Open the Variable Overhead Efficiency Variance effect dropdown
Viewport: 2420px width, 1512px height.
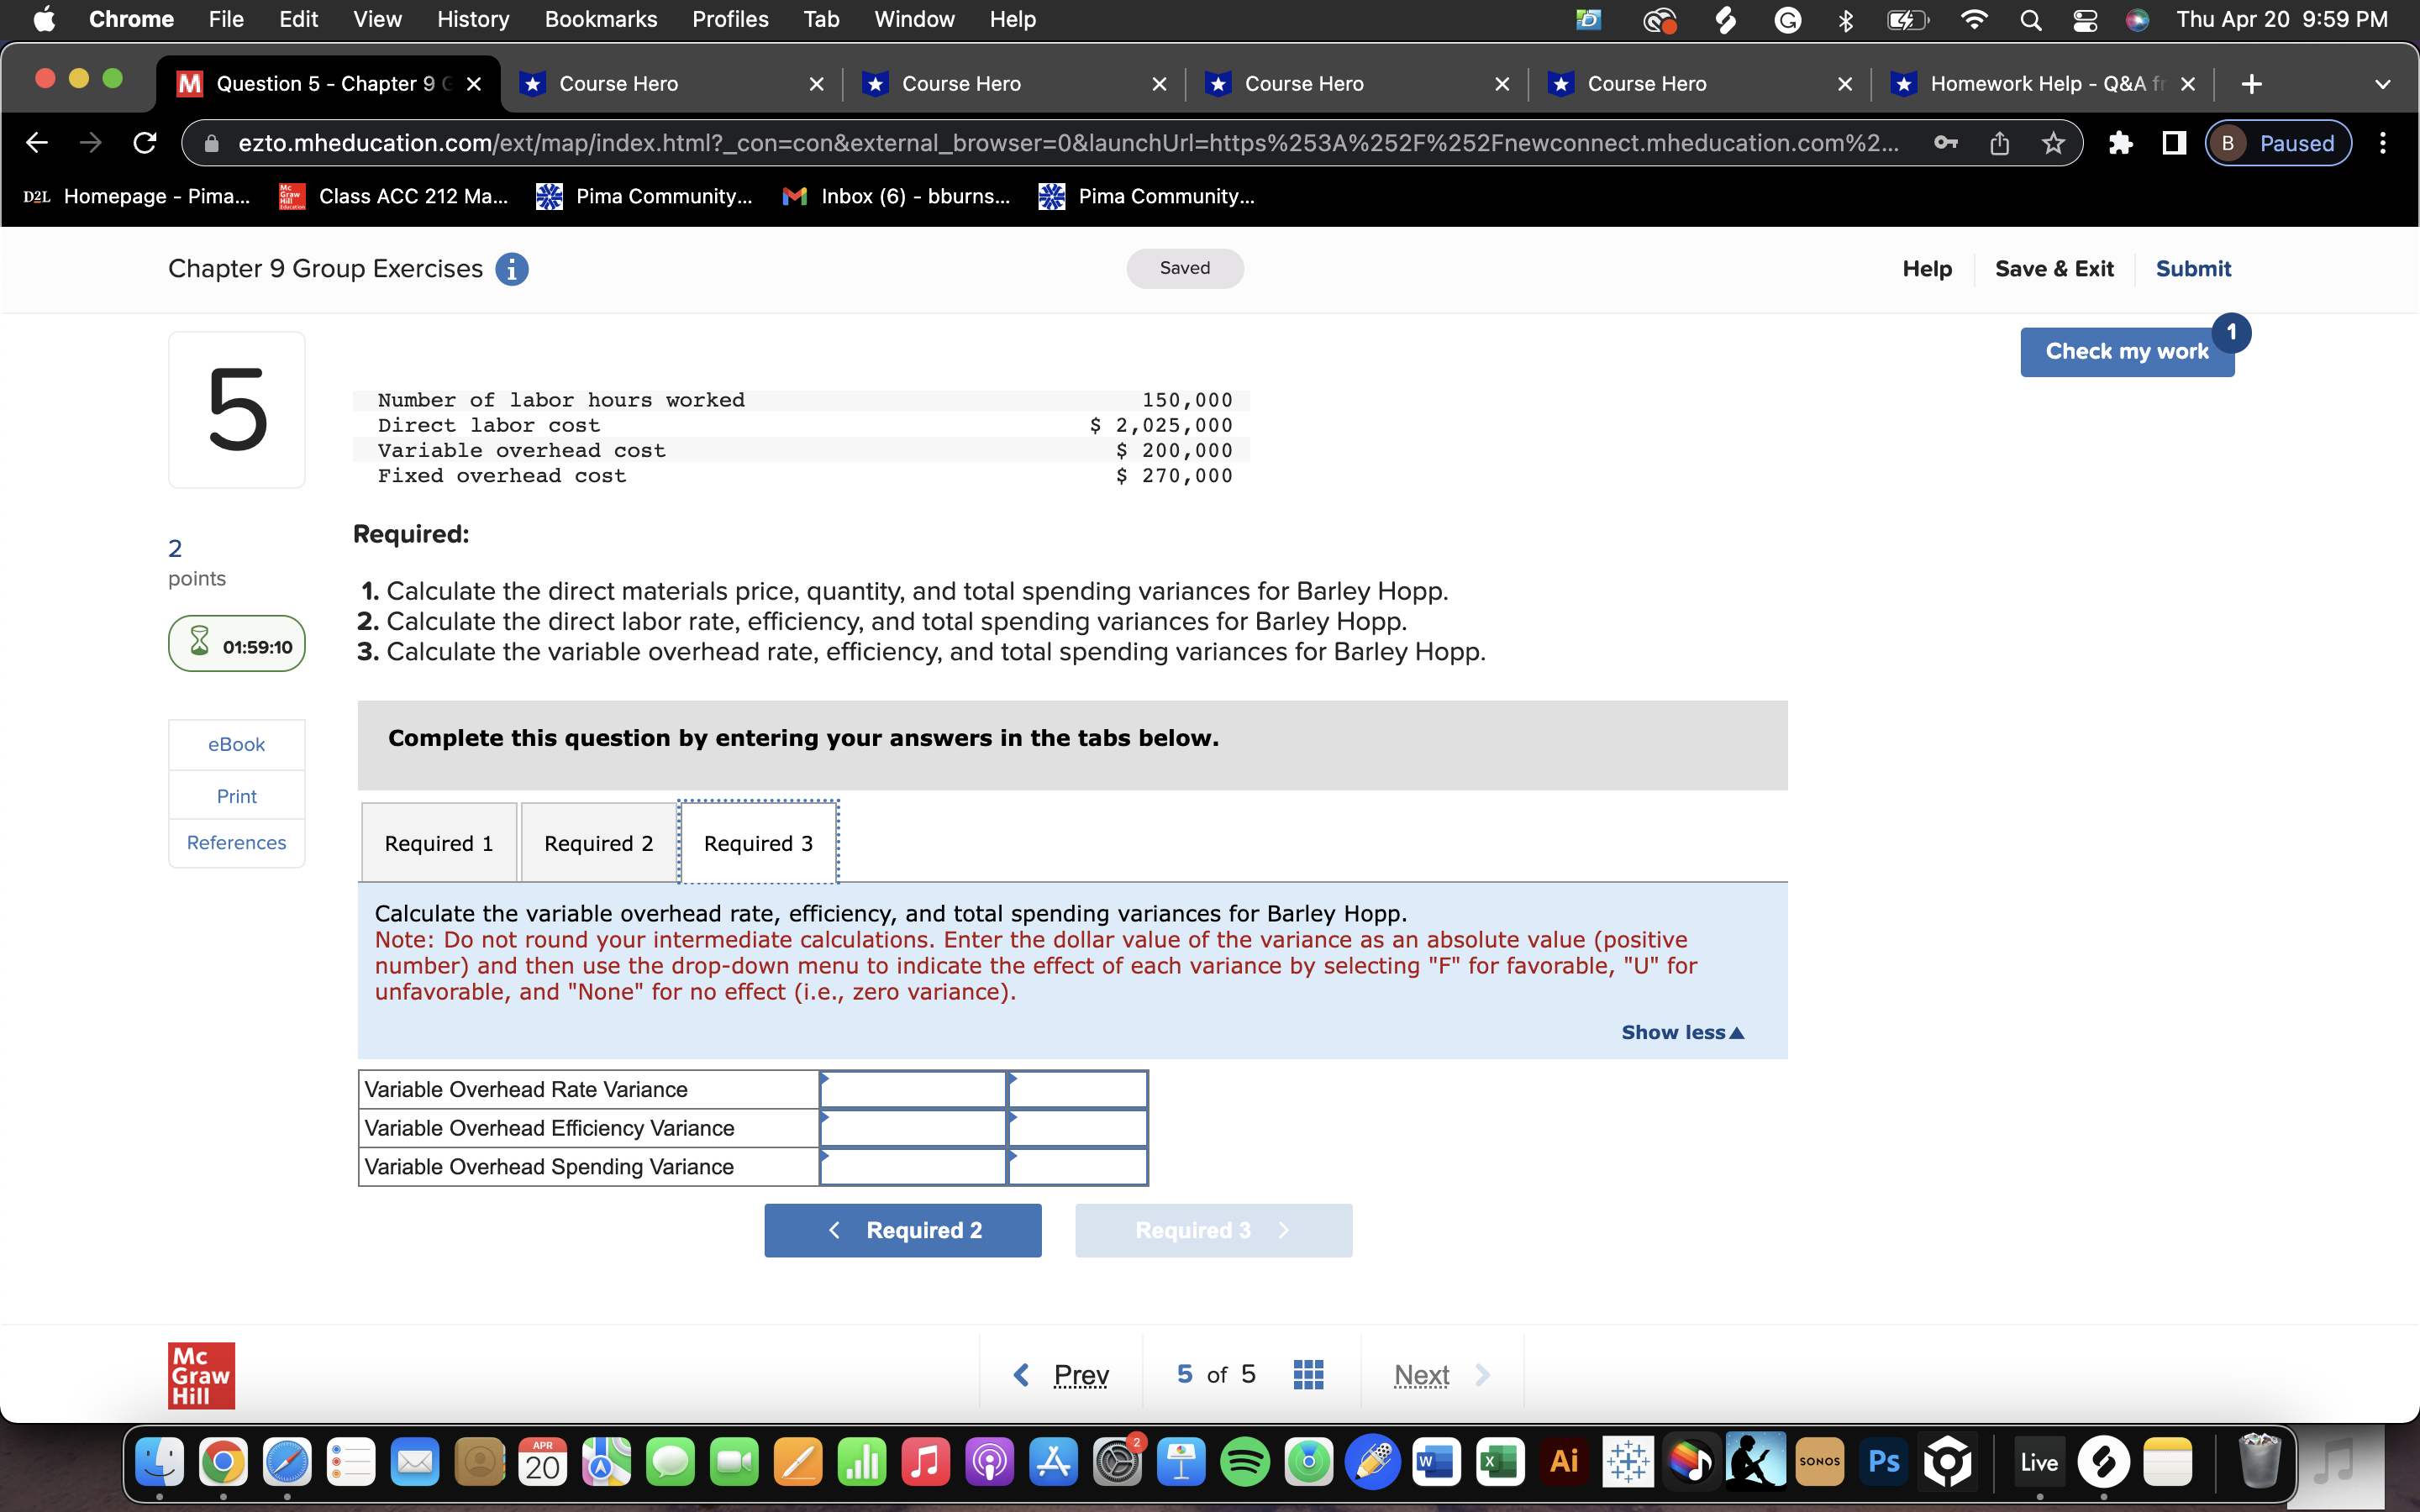1077,1128
